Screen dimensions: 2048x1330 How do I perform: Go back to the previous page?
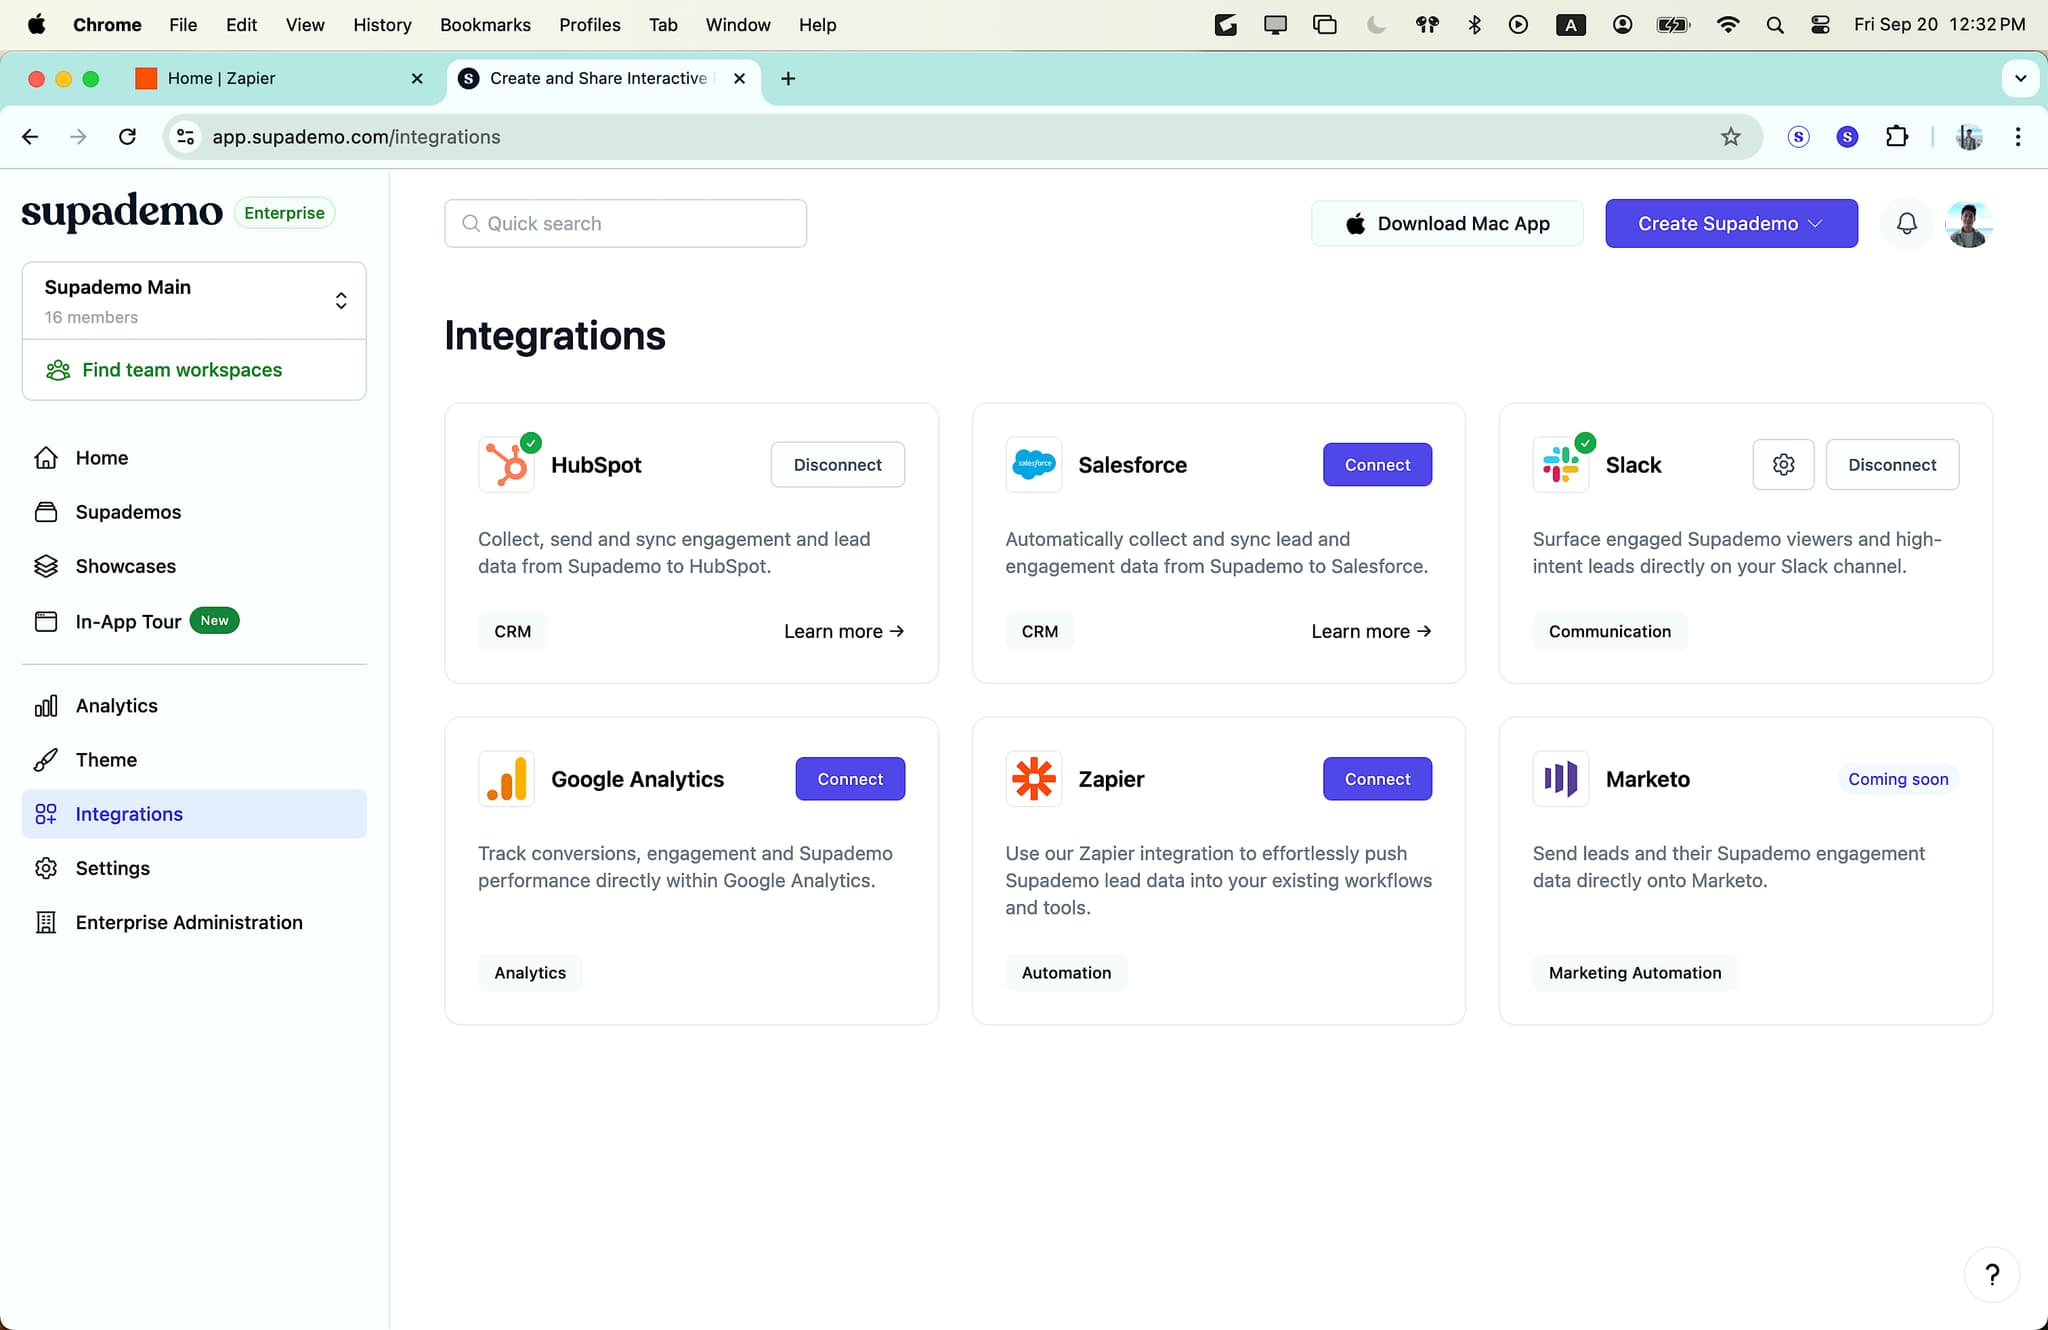pyautogui.click(x=30, y=137)
